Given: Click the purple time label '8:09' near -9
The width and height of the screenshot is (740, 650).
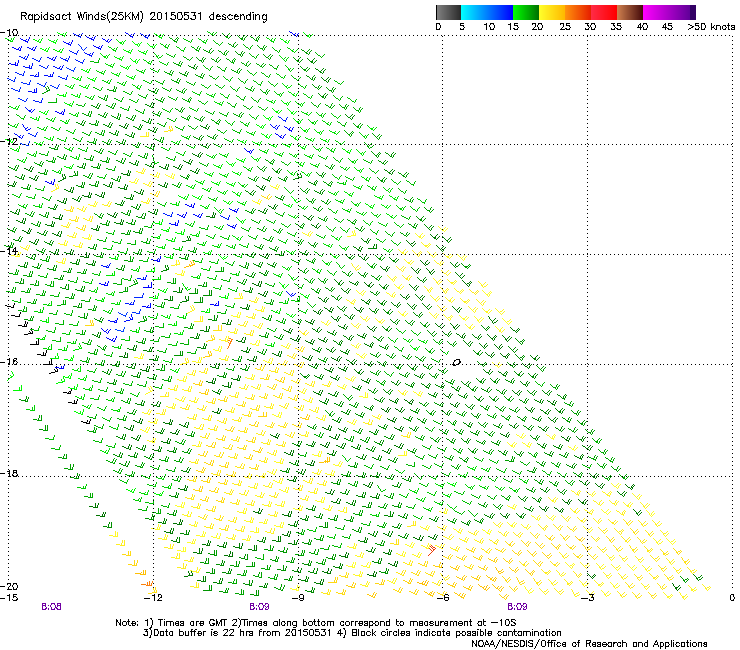Looking at the screenshot, I should [259, 607].
